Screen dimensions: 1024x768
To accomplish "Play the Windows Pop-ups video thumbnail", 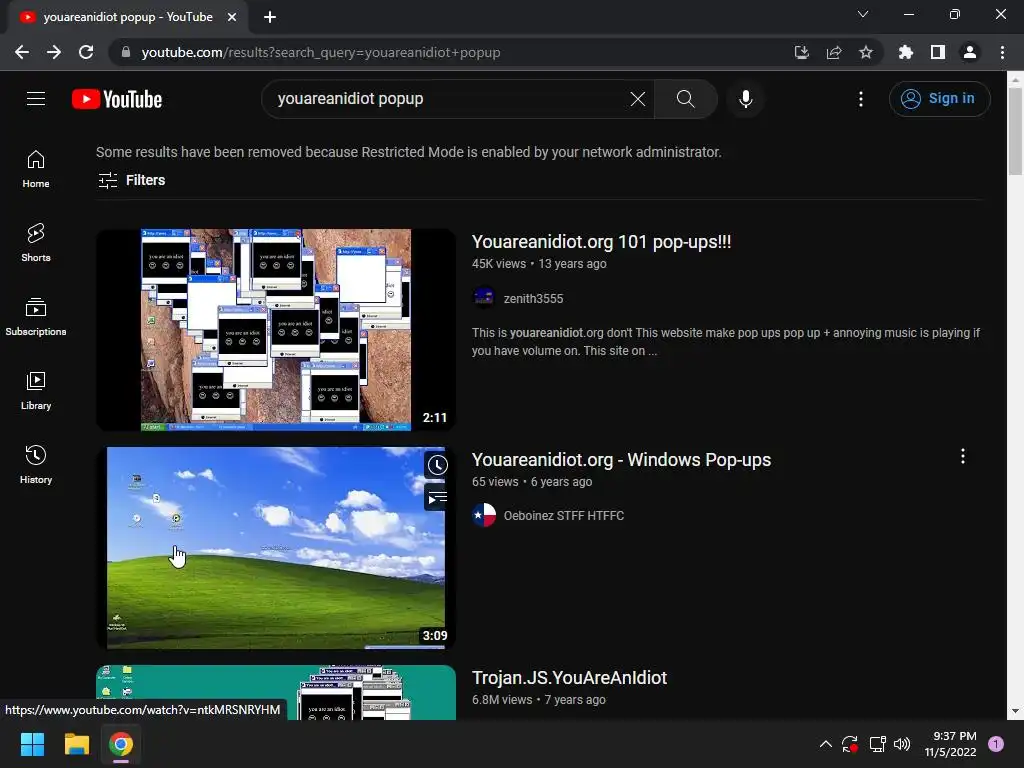I will click(x=276, y=547).
